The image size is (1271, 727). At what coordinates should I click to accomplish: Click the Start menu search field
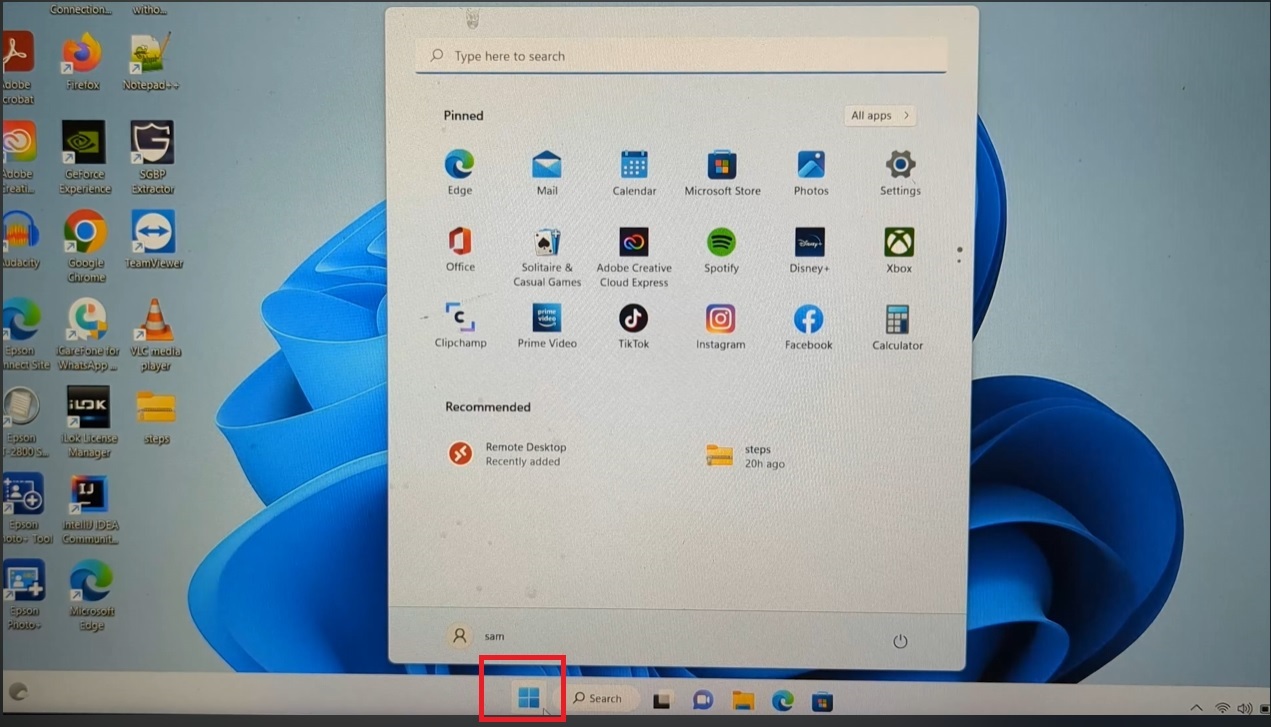click(681, 56)
